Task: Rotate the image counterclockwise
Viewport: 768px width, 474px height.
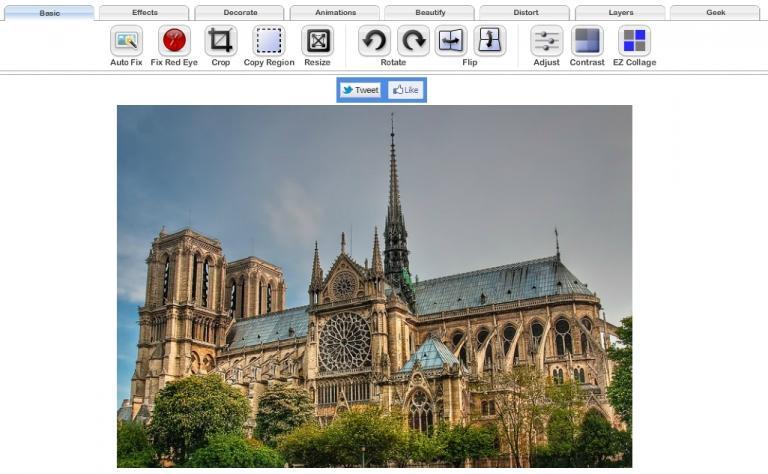Action: point(374,41)
